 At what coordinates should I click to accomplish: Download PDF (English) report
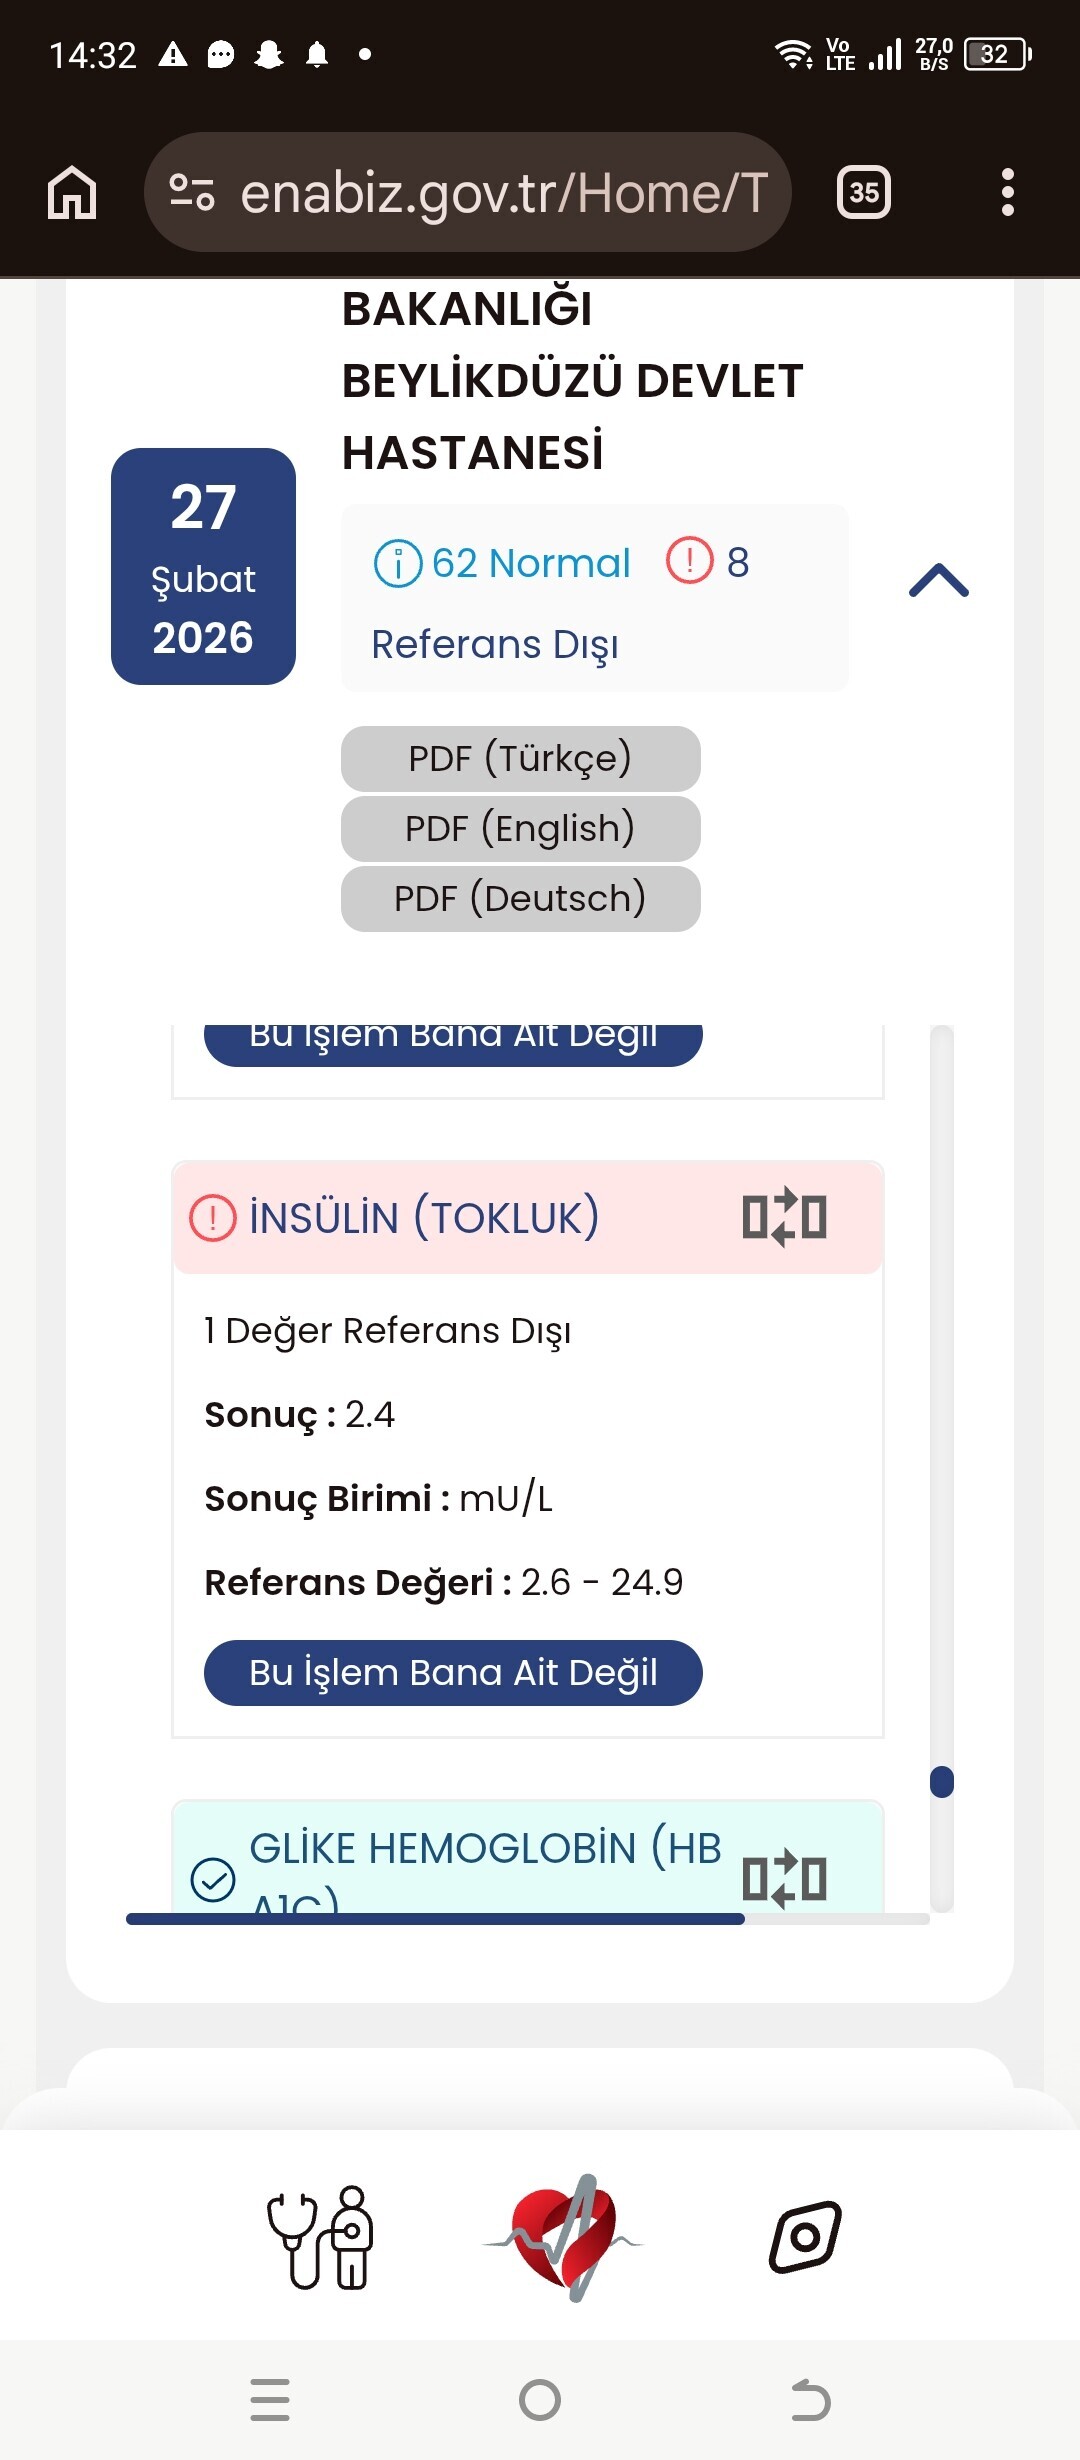(x=520, y=829)
